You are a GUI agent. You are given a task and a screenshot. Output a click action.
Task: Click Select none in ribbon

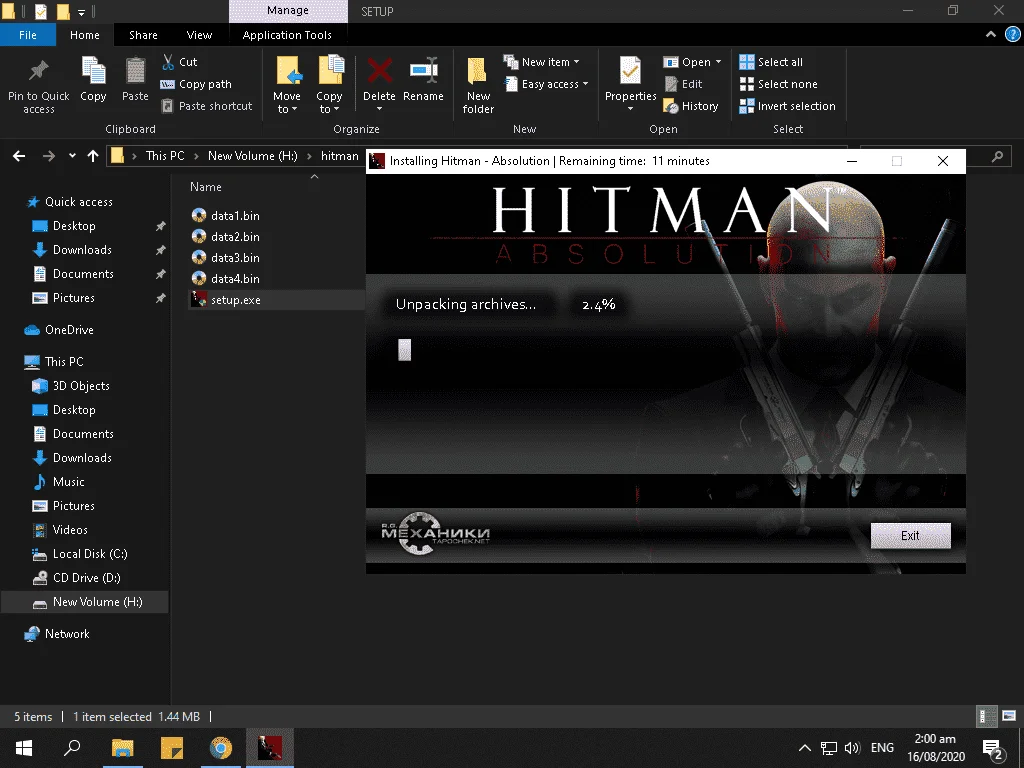pos(778,84)
